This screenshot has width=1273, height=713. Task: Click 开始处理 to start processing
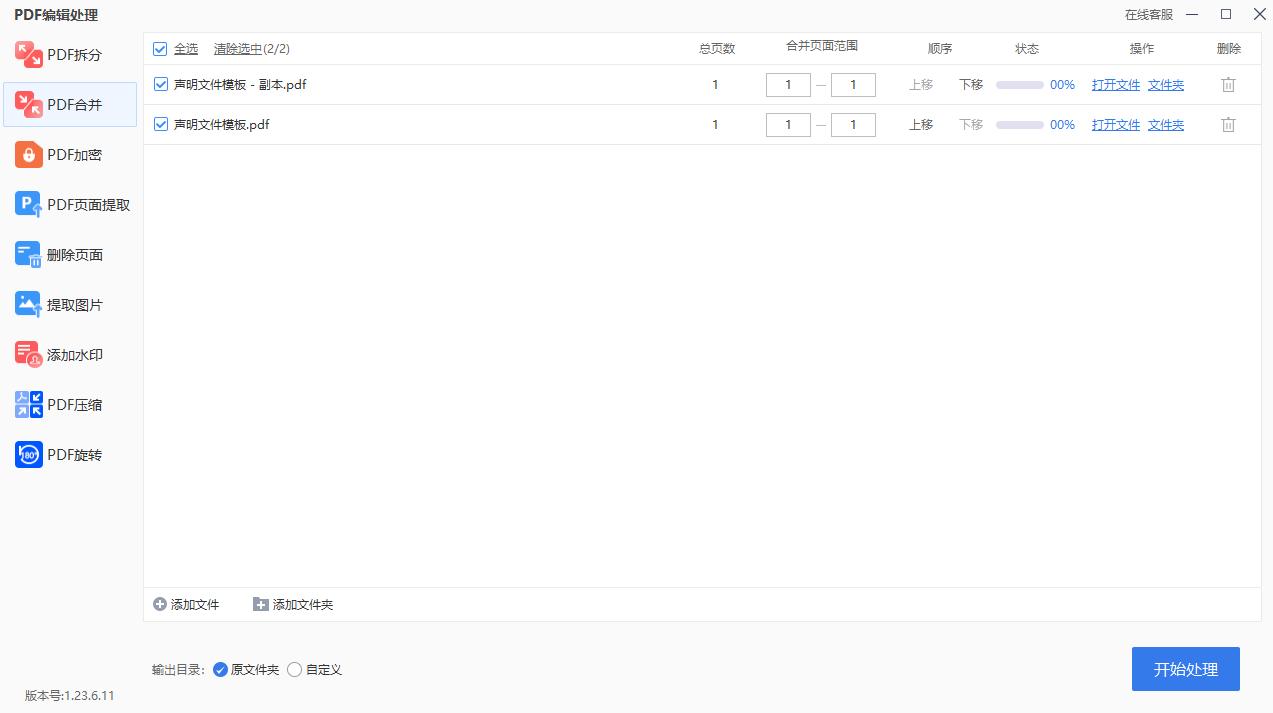tap(1185, 669)
